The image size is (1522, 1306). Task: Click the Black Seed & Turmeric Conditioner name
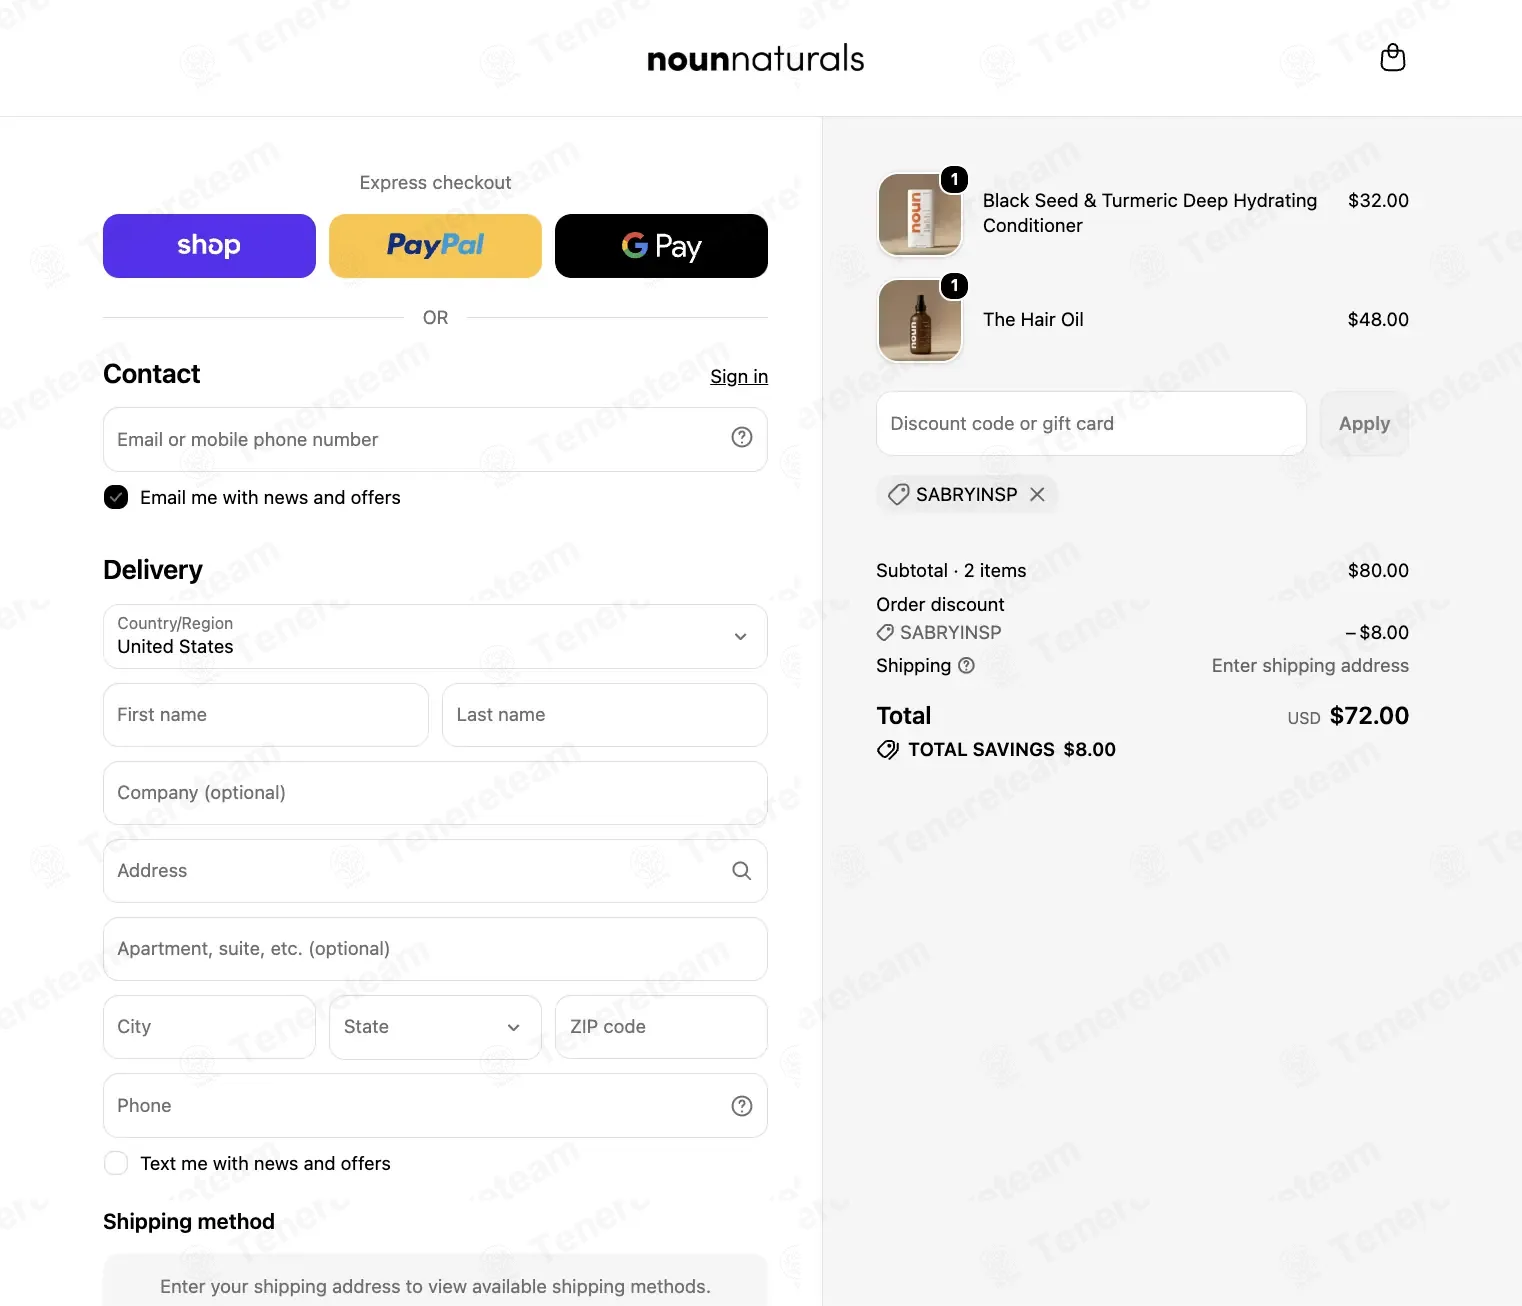1150,213
